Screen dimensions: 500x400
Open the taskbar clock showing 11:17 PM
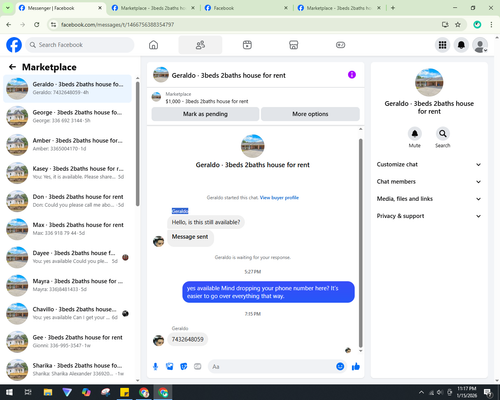(467, 392)
